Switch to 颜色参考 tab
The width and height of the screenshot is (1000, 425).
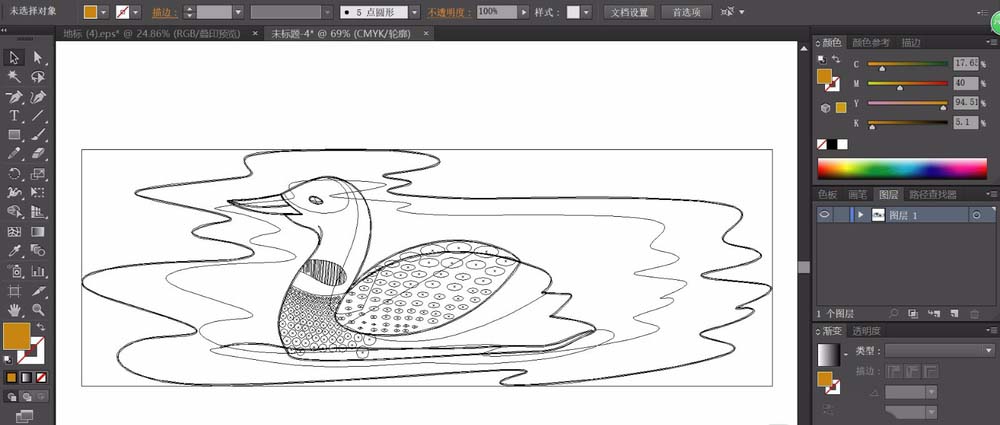click(x=871, y=43)
